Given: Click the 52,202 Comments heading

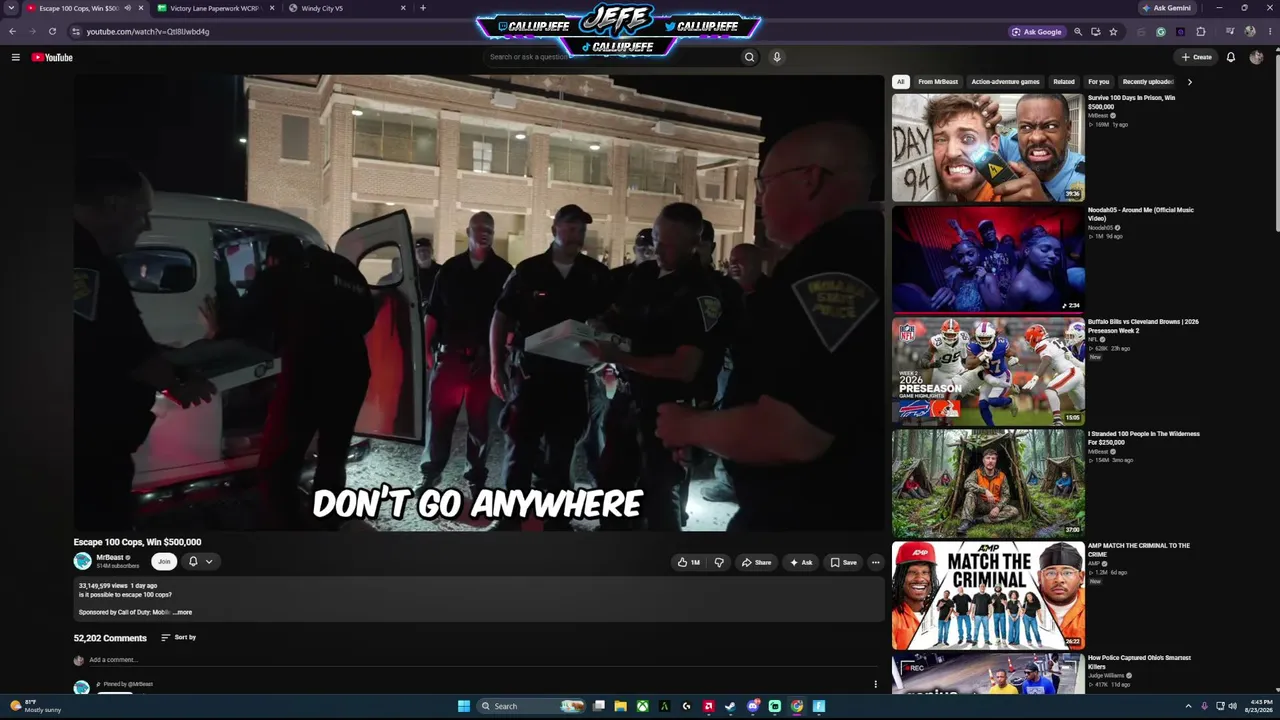Looking at the screenshot, I should (x=110, y=638).
